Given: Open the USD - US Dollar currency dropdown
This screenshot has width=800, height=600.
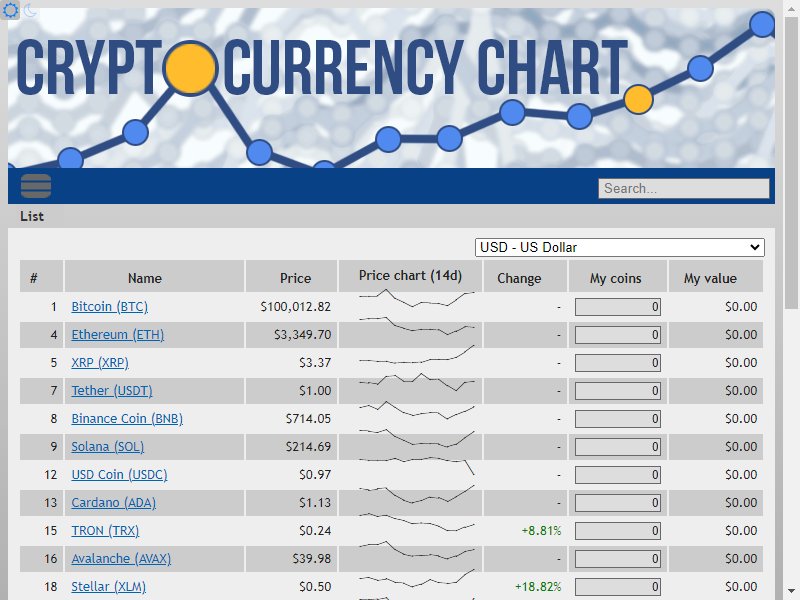Looking at the screenshot, I should pos(619,247).
